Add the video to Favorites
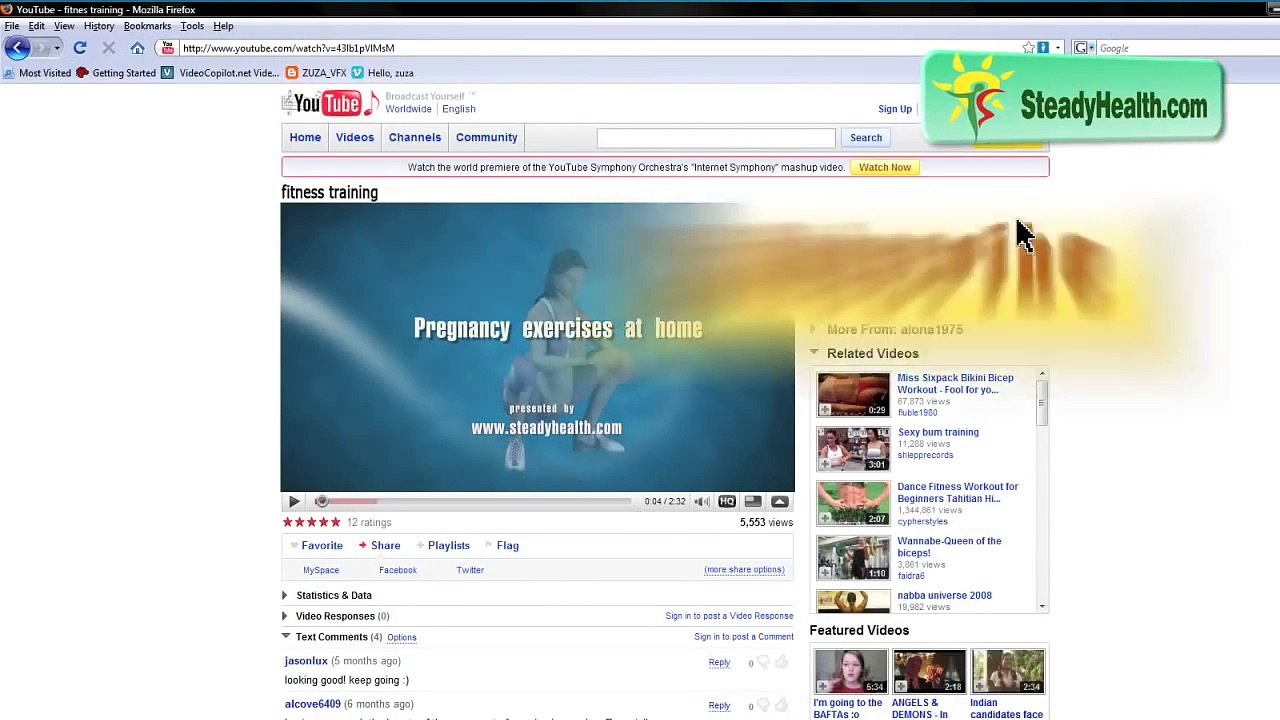 (x=322, y=545)
